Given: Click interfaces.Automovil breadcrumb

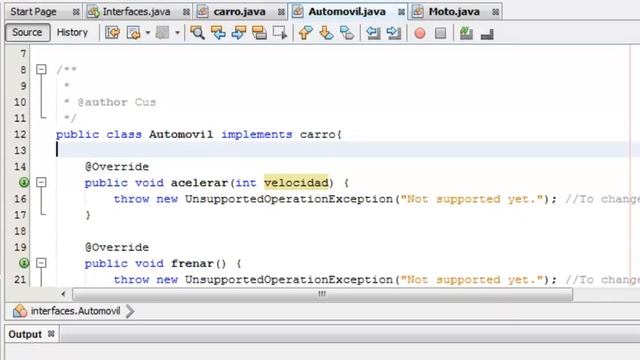Looking at the screenshot, I should click(x=76, y=311).
